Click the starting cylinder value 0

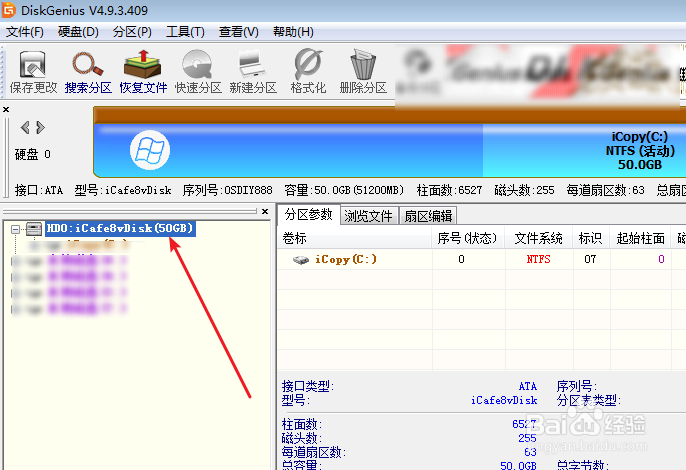(661, 260)
